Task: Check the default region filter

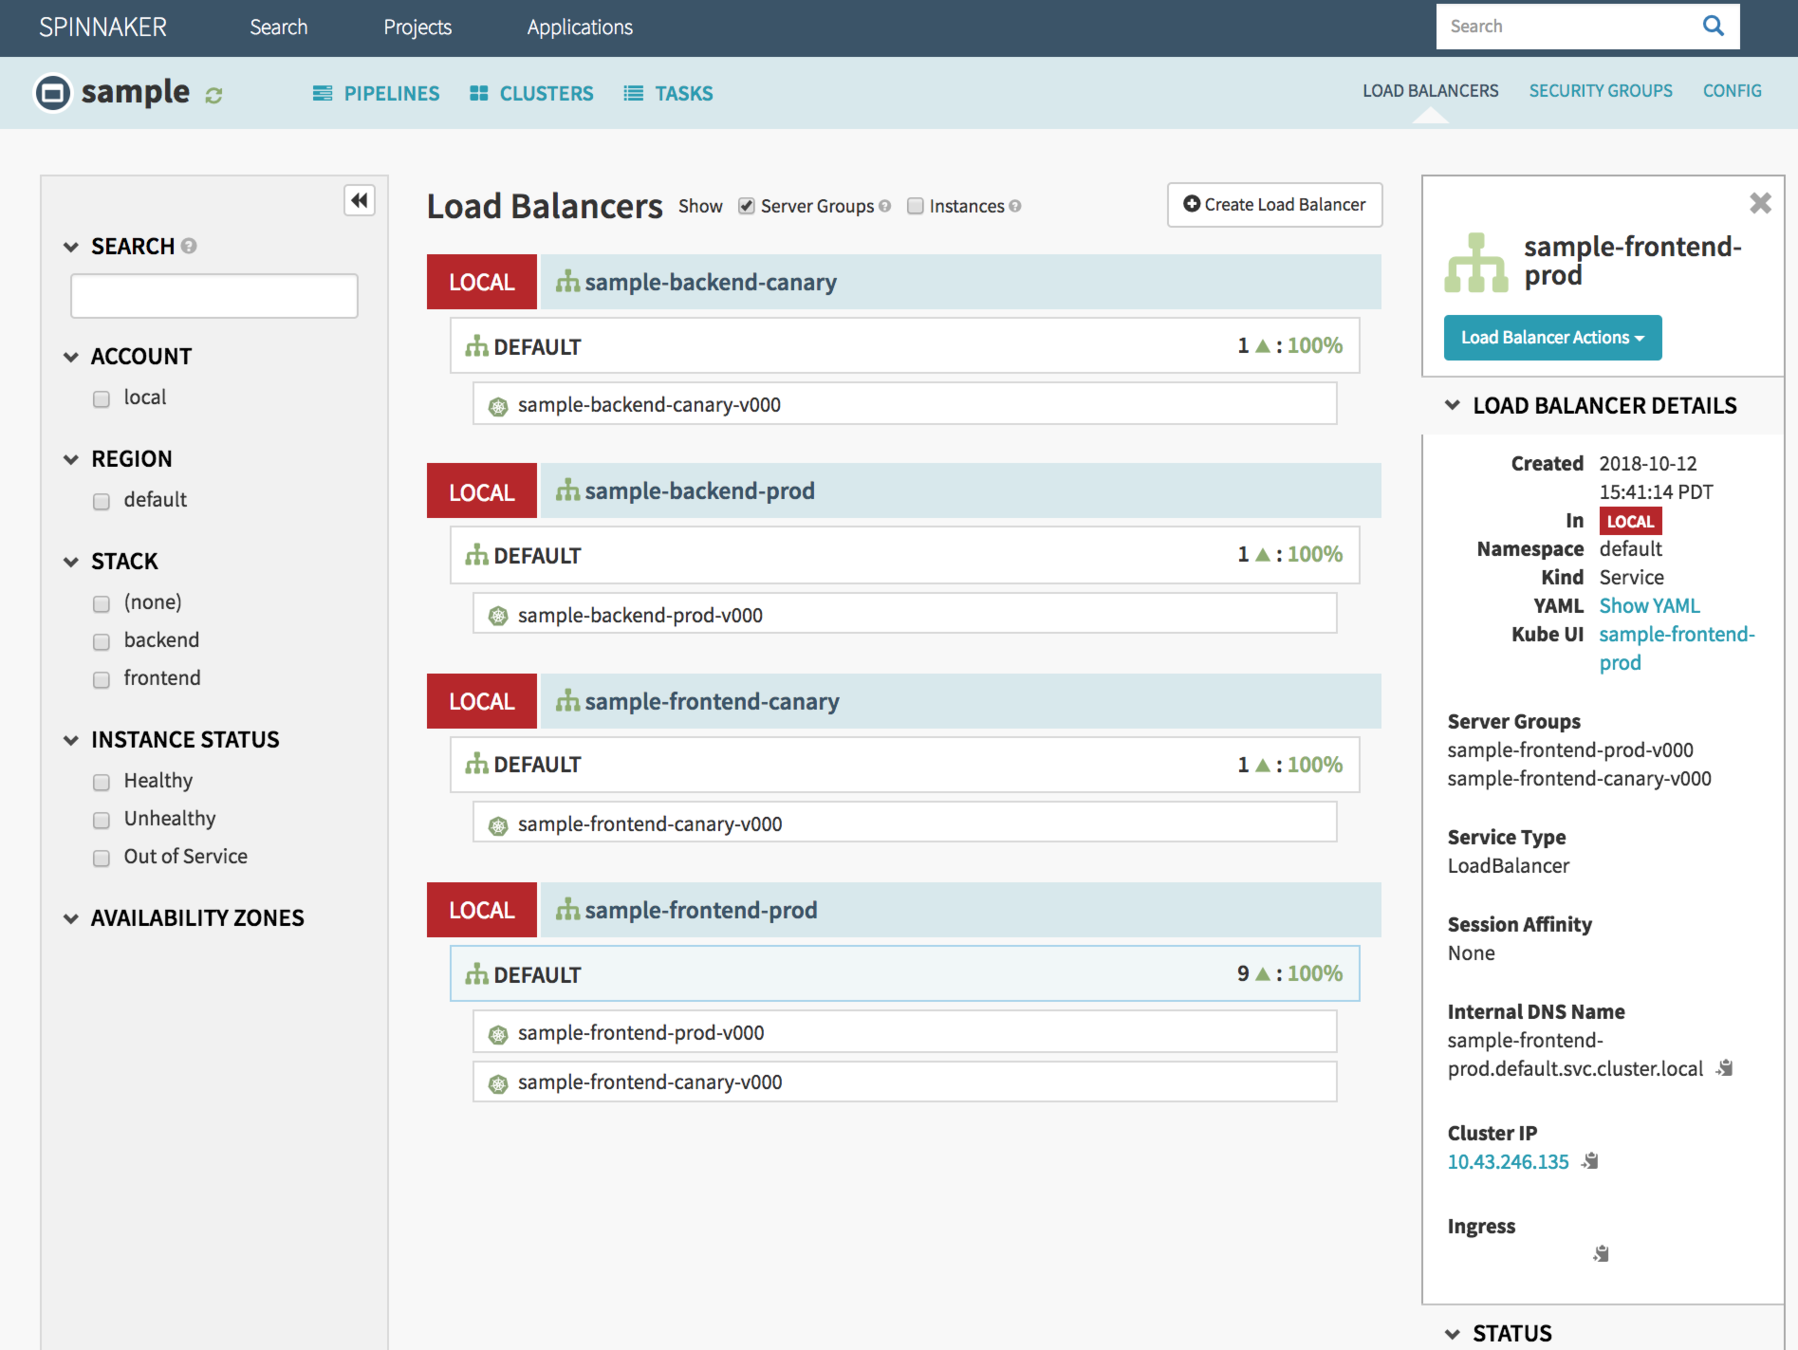Action: point(101,501)
